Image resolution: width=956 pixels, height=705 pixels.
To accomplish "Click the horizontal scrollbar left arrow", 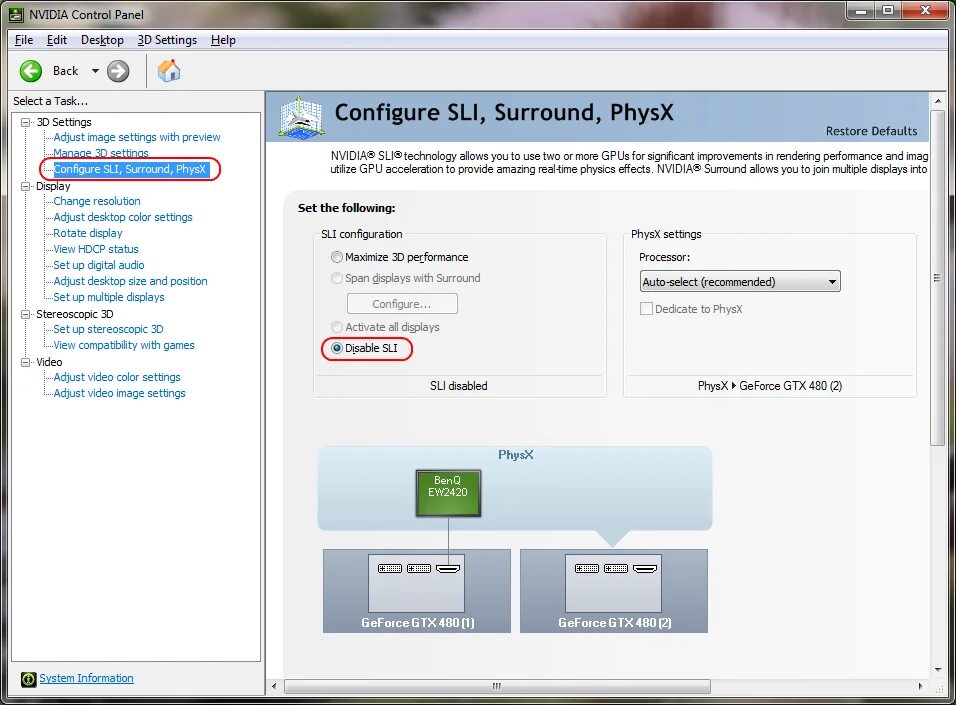I will [x=274, y=686].
